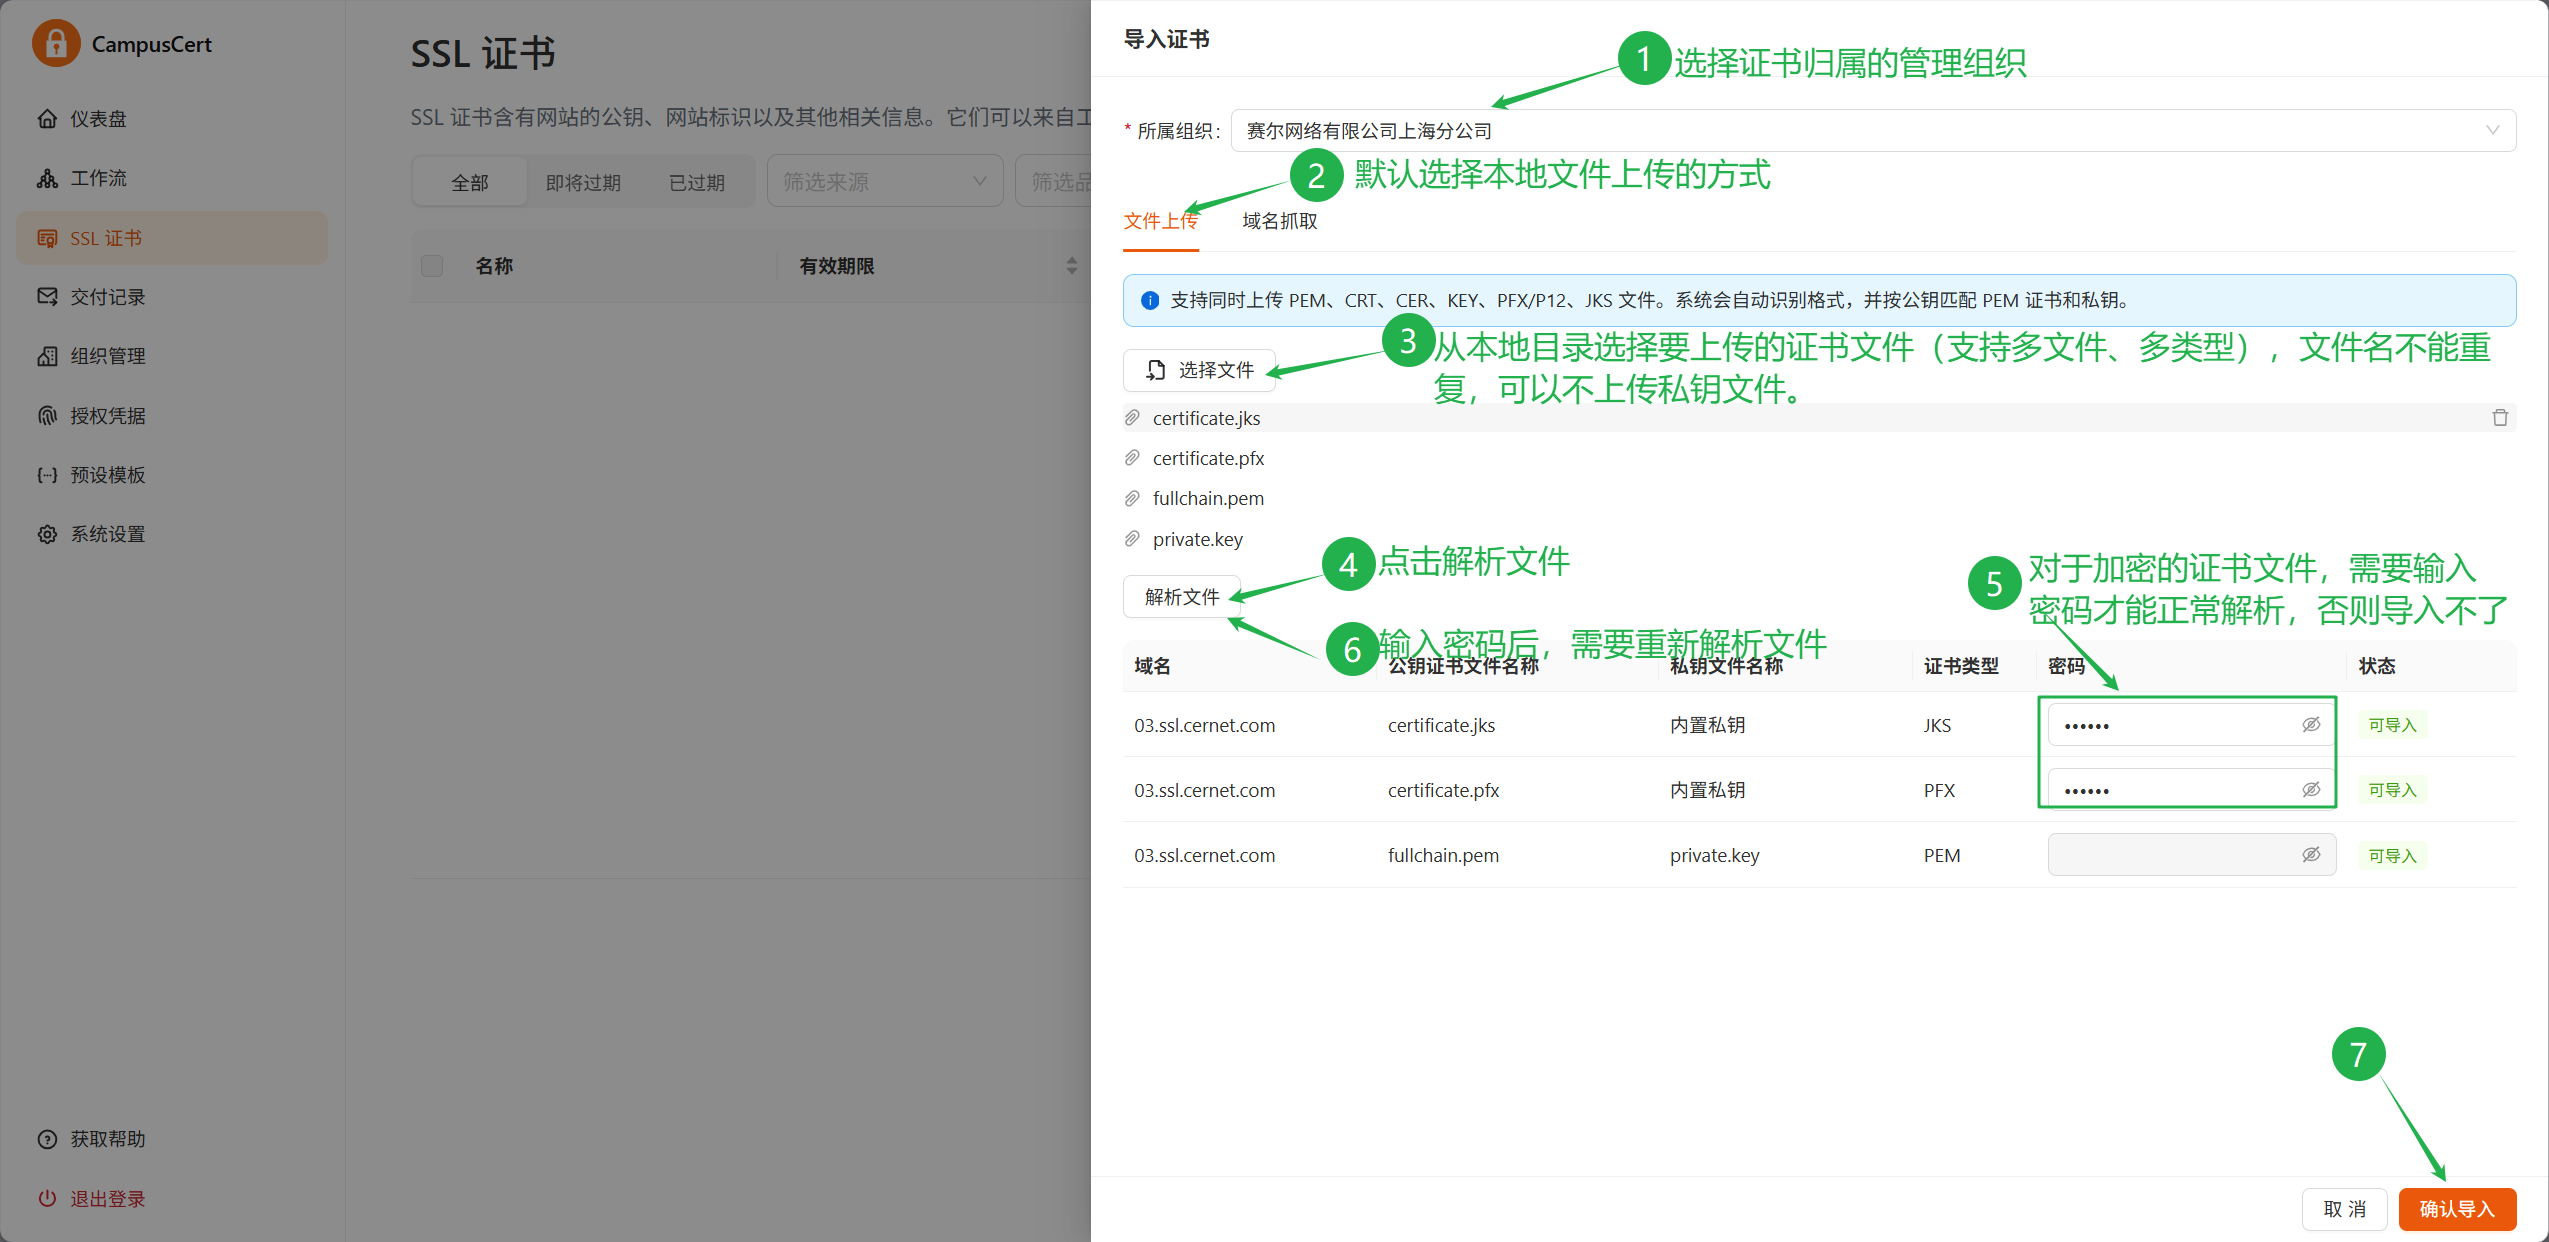Image resolution: width=2549 pixels, height=1242 pixels.
Task: Toggle password visibility in fullchain.pem row
Action: 2311,855
